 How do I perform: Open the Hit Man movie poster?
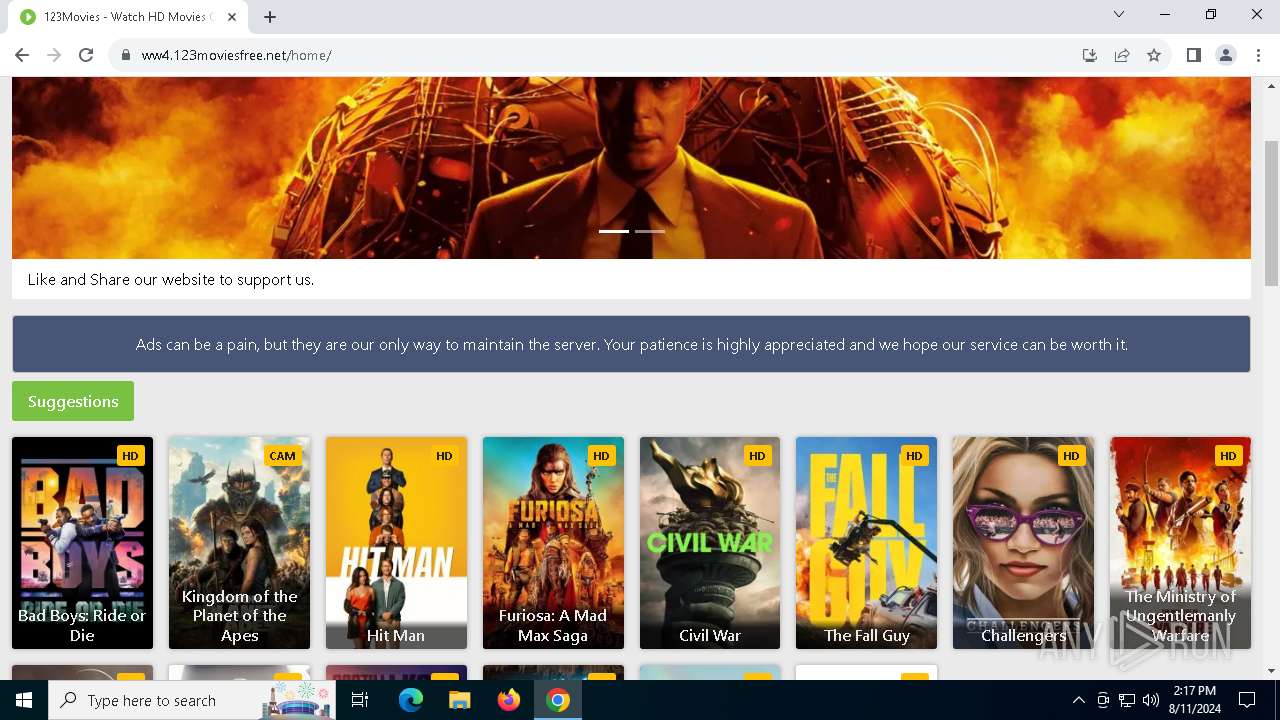(396, 543)
